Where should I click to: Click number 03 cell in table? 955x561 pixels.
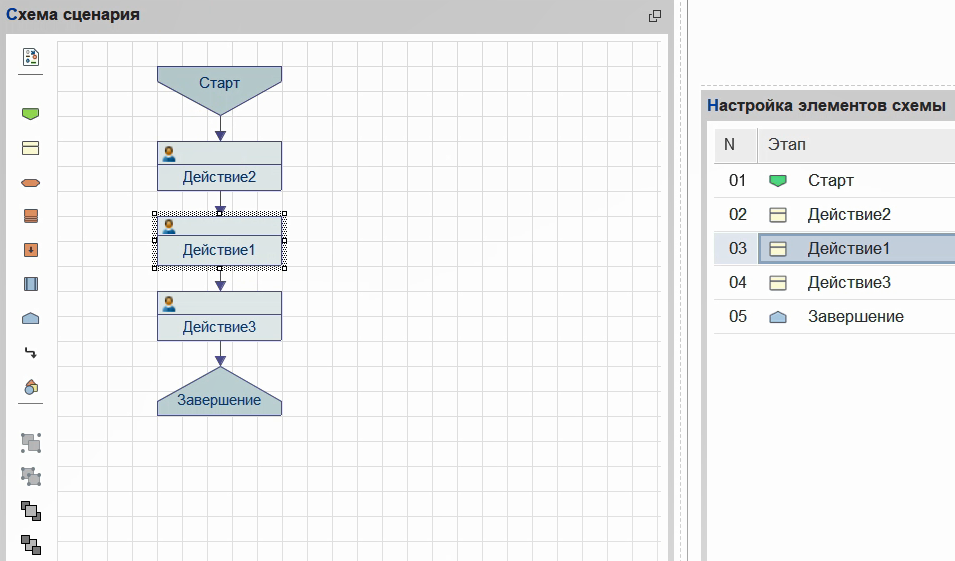pos(737,249)
